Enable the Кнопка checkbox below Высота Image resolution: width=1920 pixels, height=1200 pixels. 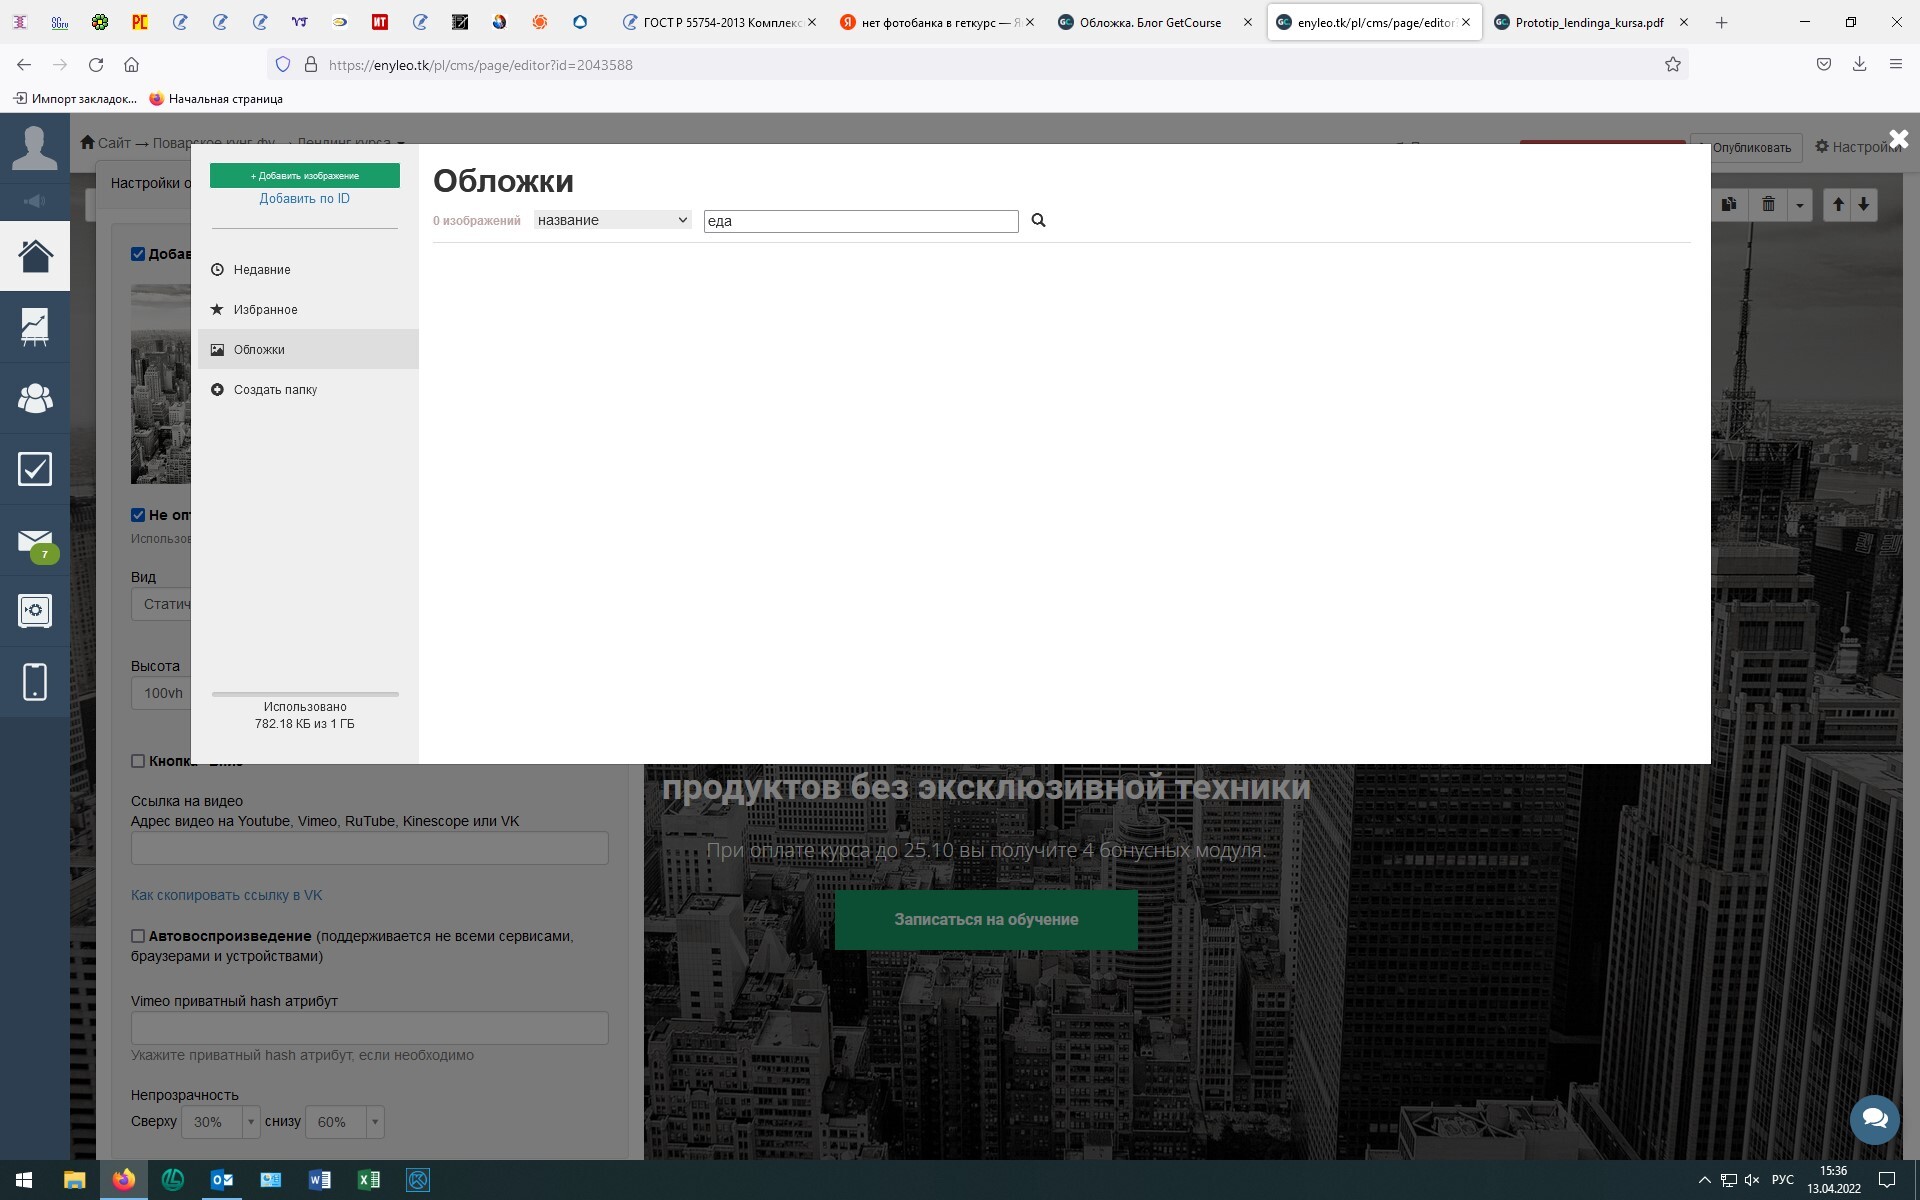138,761
